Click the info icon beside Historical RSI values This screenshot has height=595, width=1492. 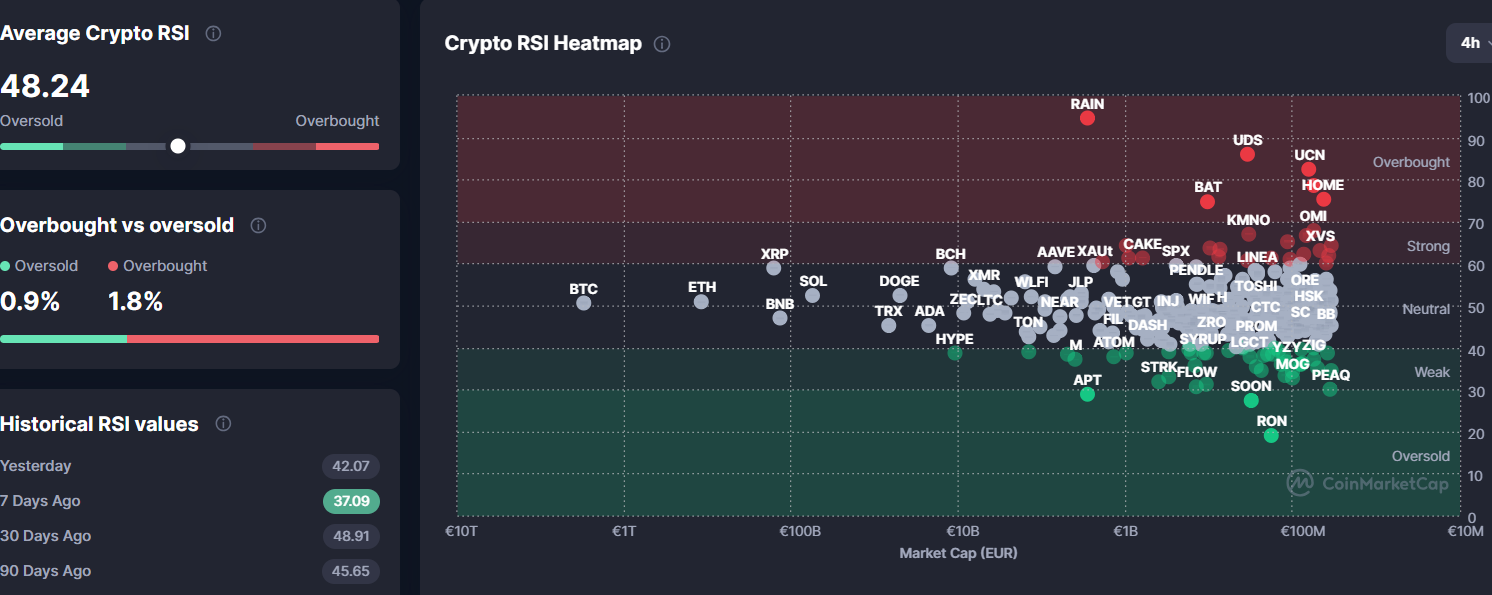point(223,424)
